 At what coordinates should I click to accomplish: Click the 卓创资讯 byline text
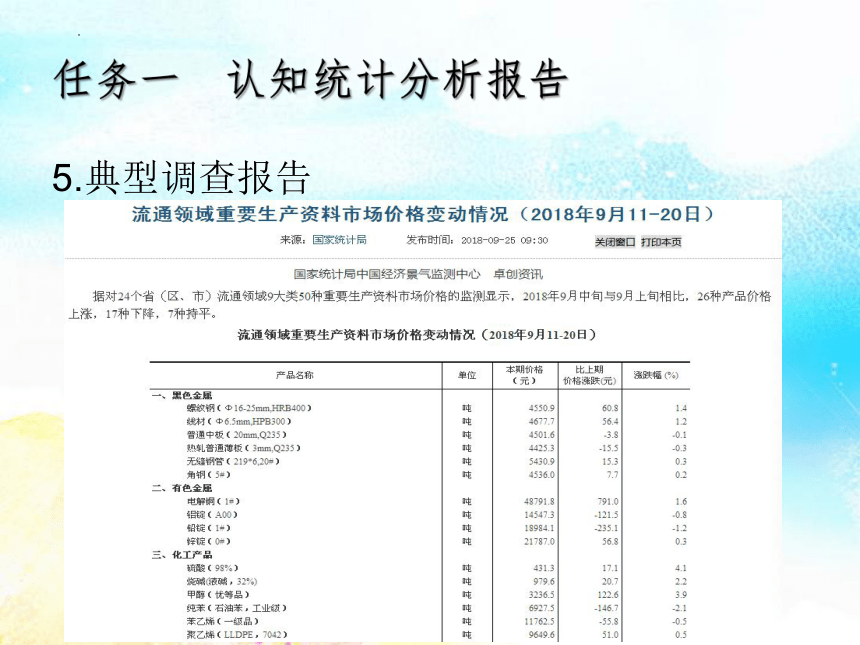(x=518, y=274)
